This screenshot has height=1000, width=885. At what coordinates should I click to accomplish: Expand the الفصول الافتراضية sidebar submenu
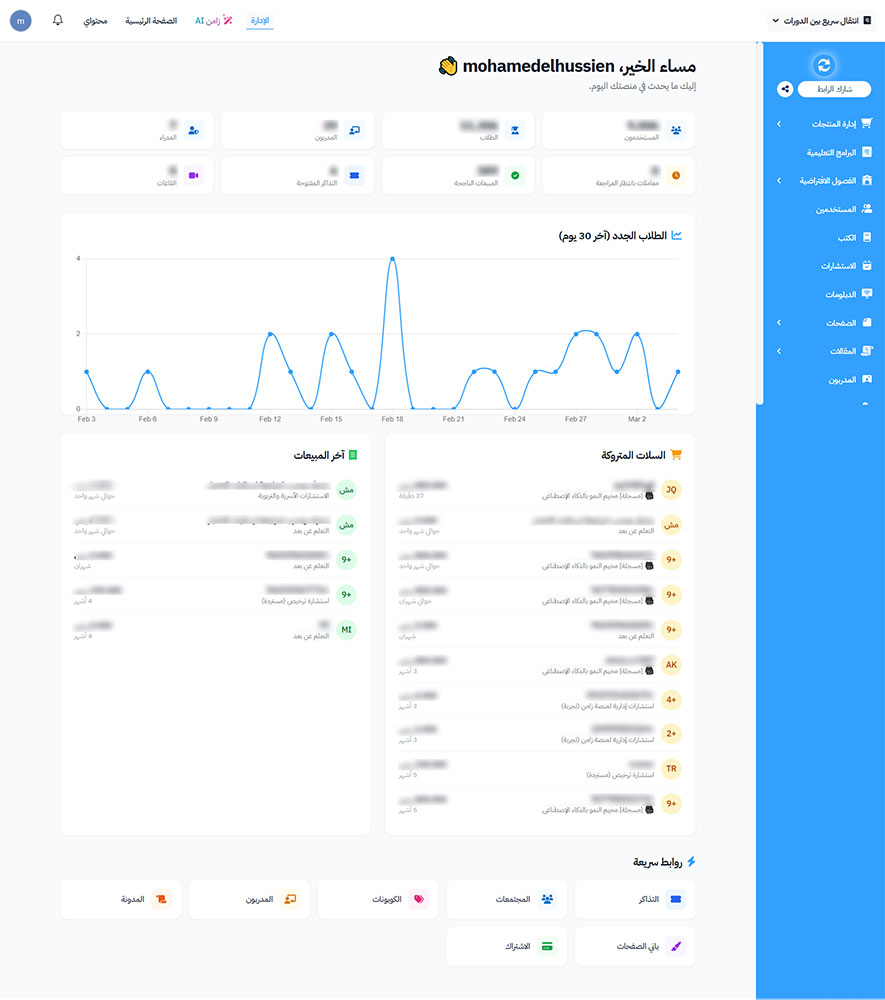(779, 181)
